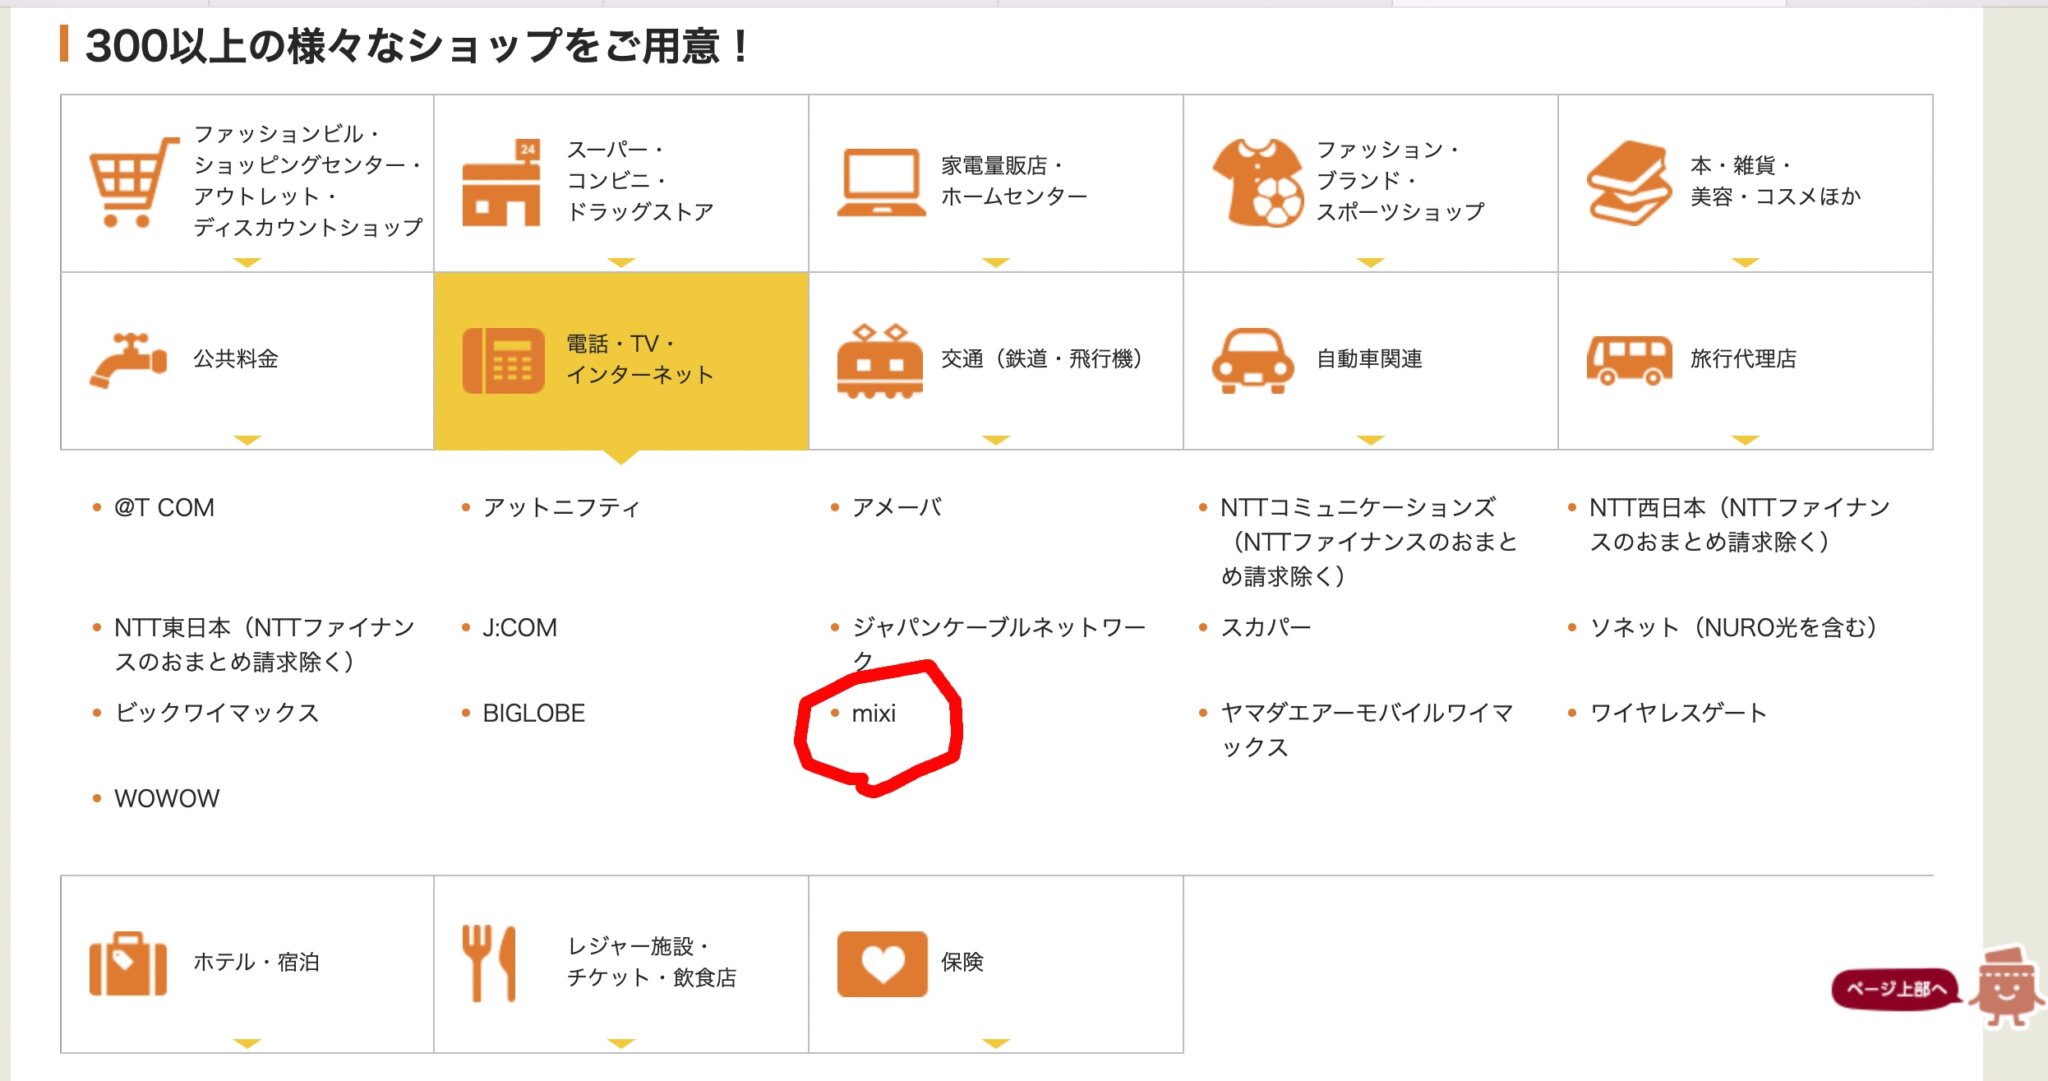Click the water faucet icon

tap(129, 360)
